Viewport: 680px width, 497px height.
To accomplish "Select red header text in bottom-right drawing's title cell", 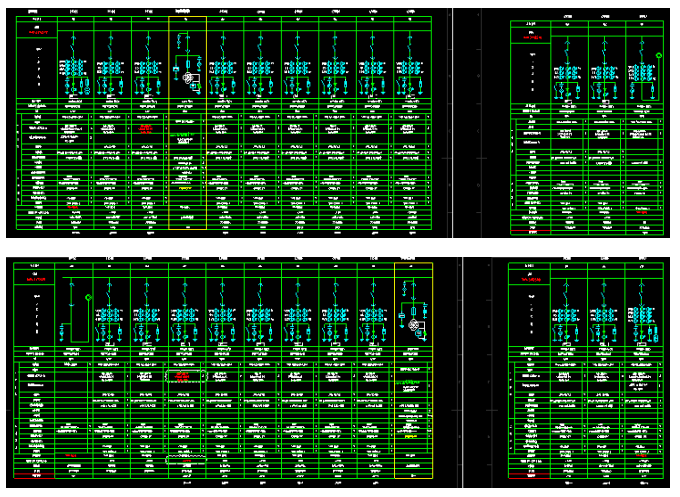I will click(x=531, y=280).
